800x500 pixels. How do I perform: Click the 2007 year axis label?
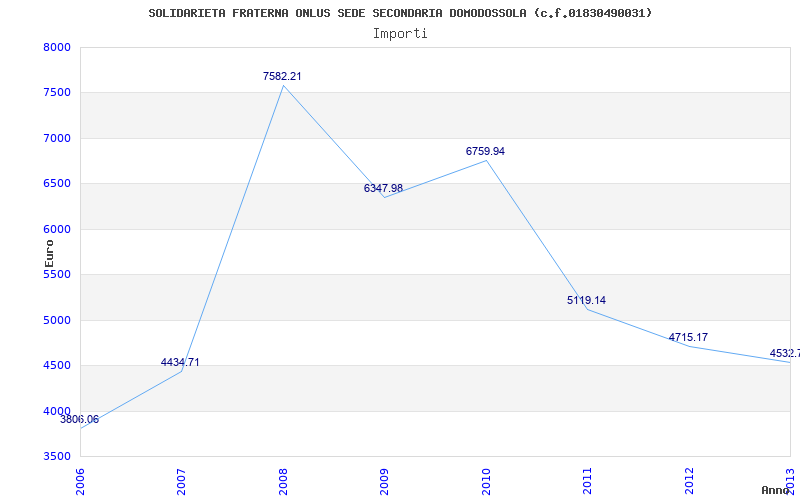(x=181, y=482)
